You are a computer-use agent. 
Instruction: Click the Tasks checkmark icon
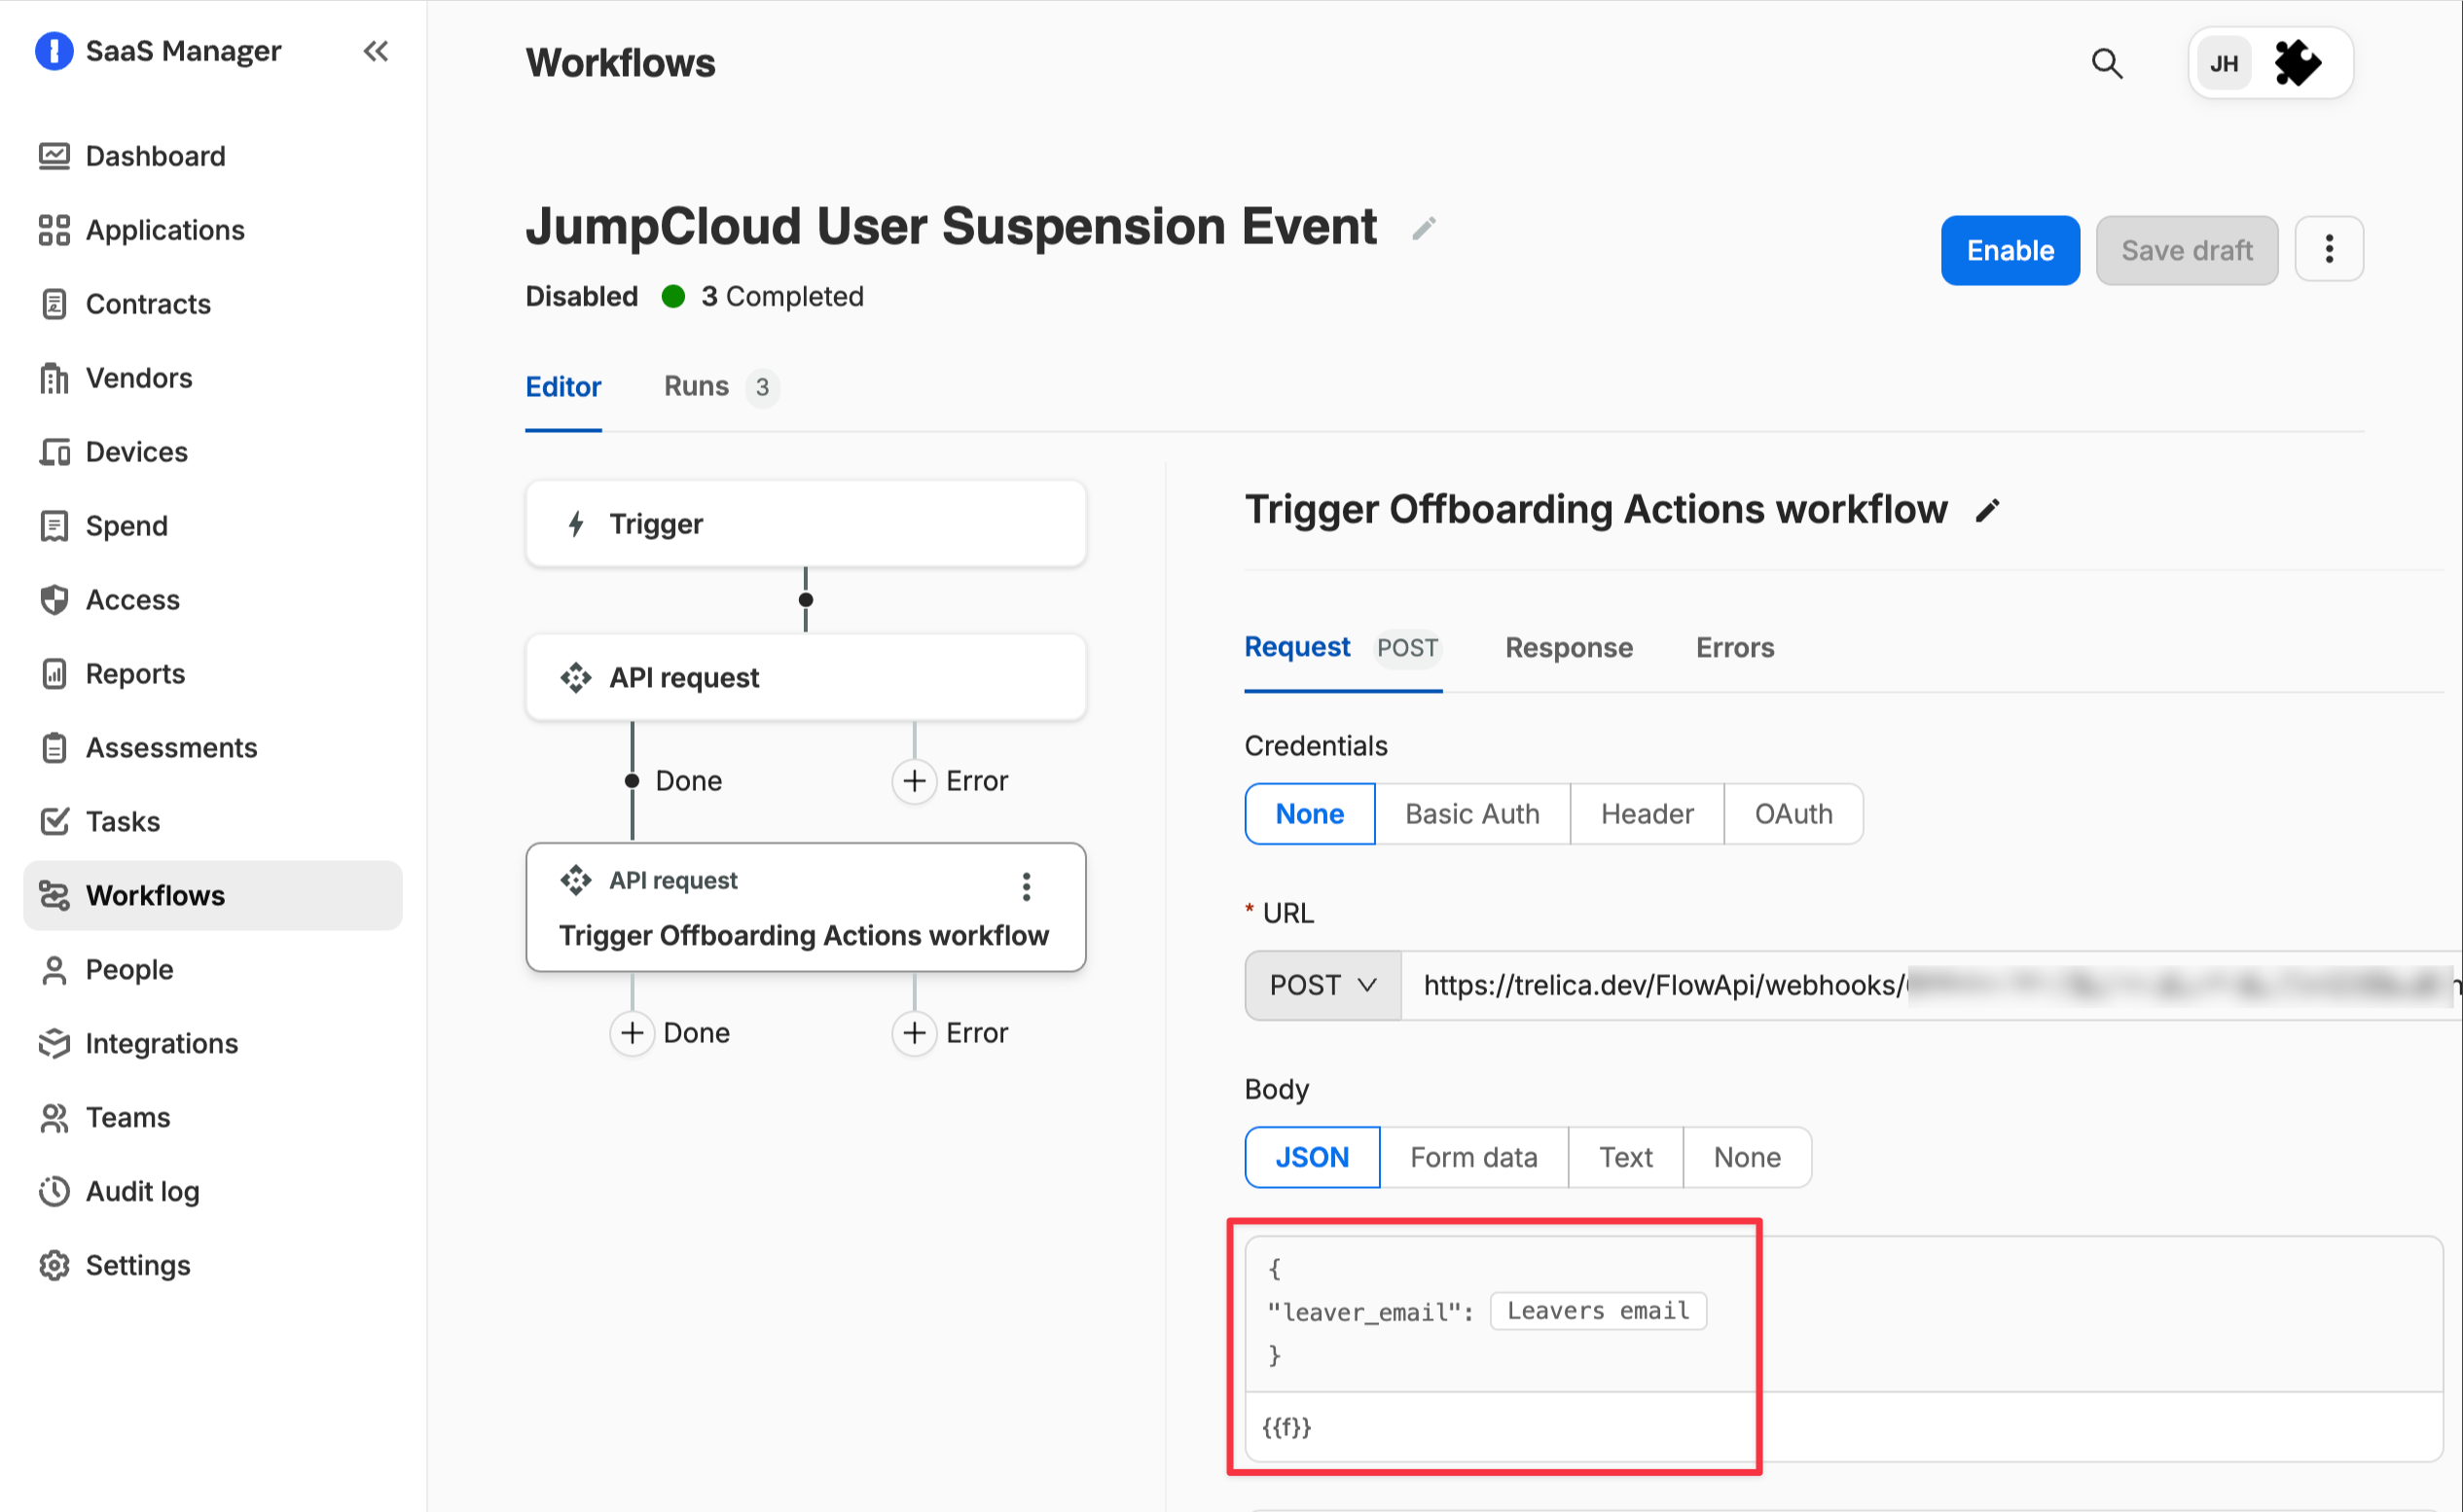tap(54, 822)
